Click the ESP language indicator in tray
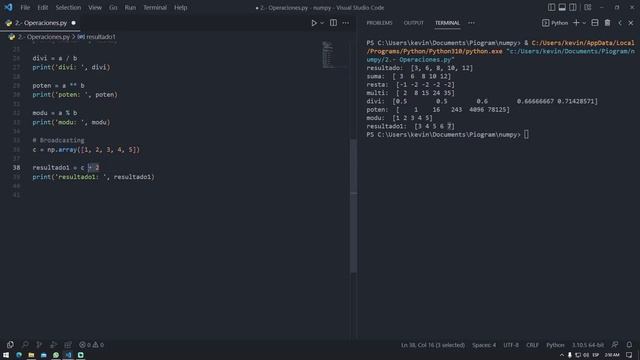Image resolution: width=640 pixels, height=360 pixels. click(596, 355)
